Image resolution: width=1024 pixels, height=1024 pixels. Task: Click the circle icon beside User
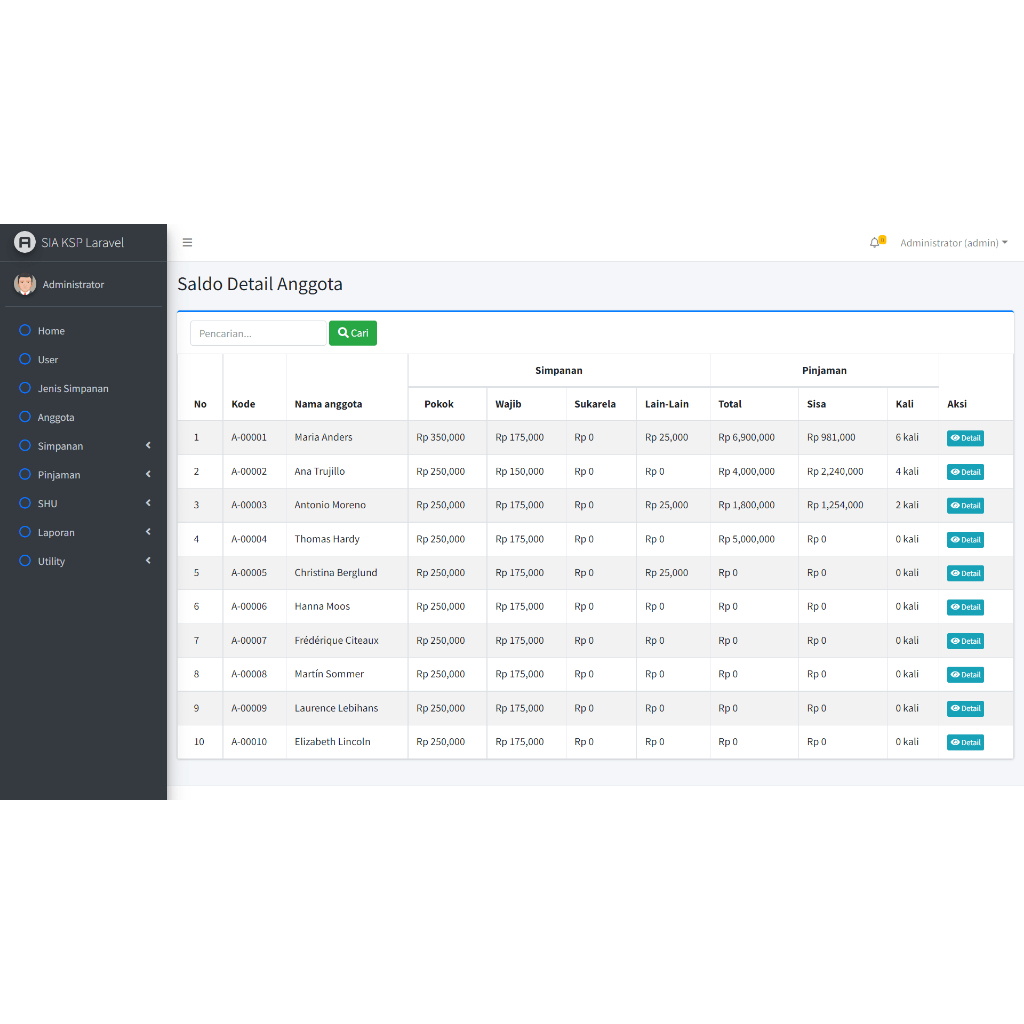pyautogui.click(x=25, y=359)
